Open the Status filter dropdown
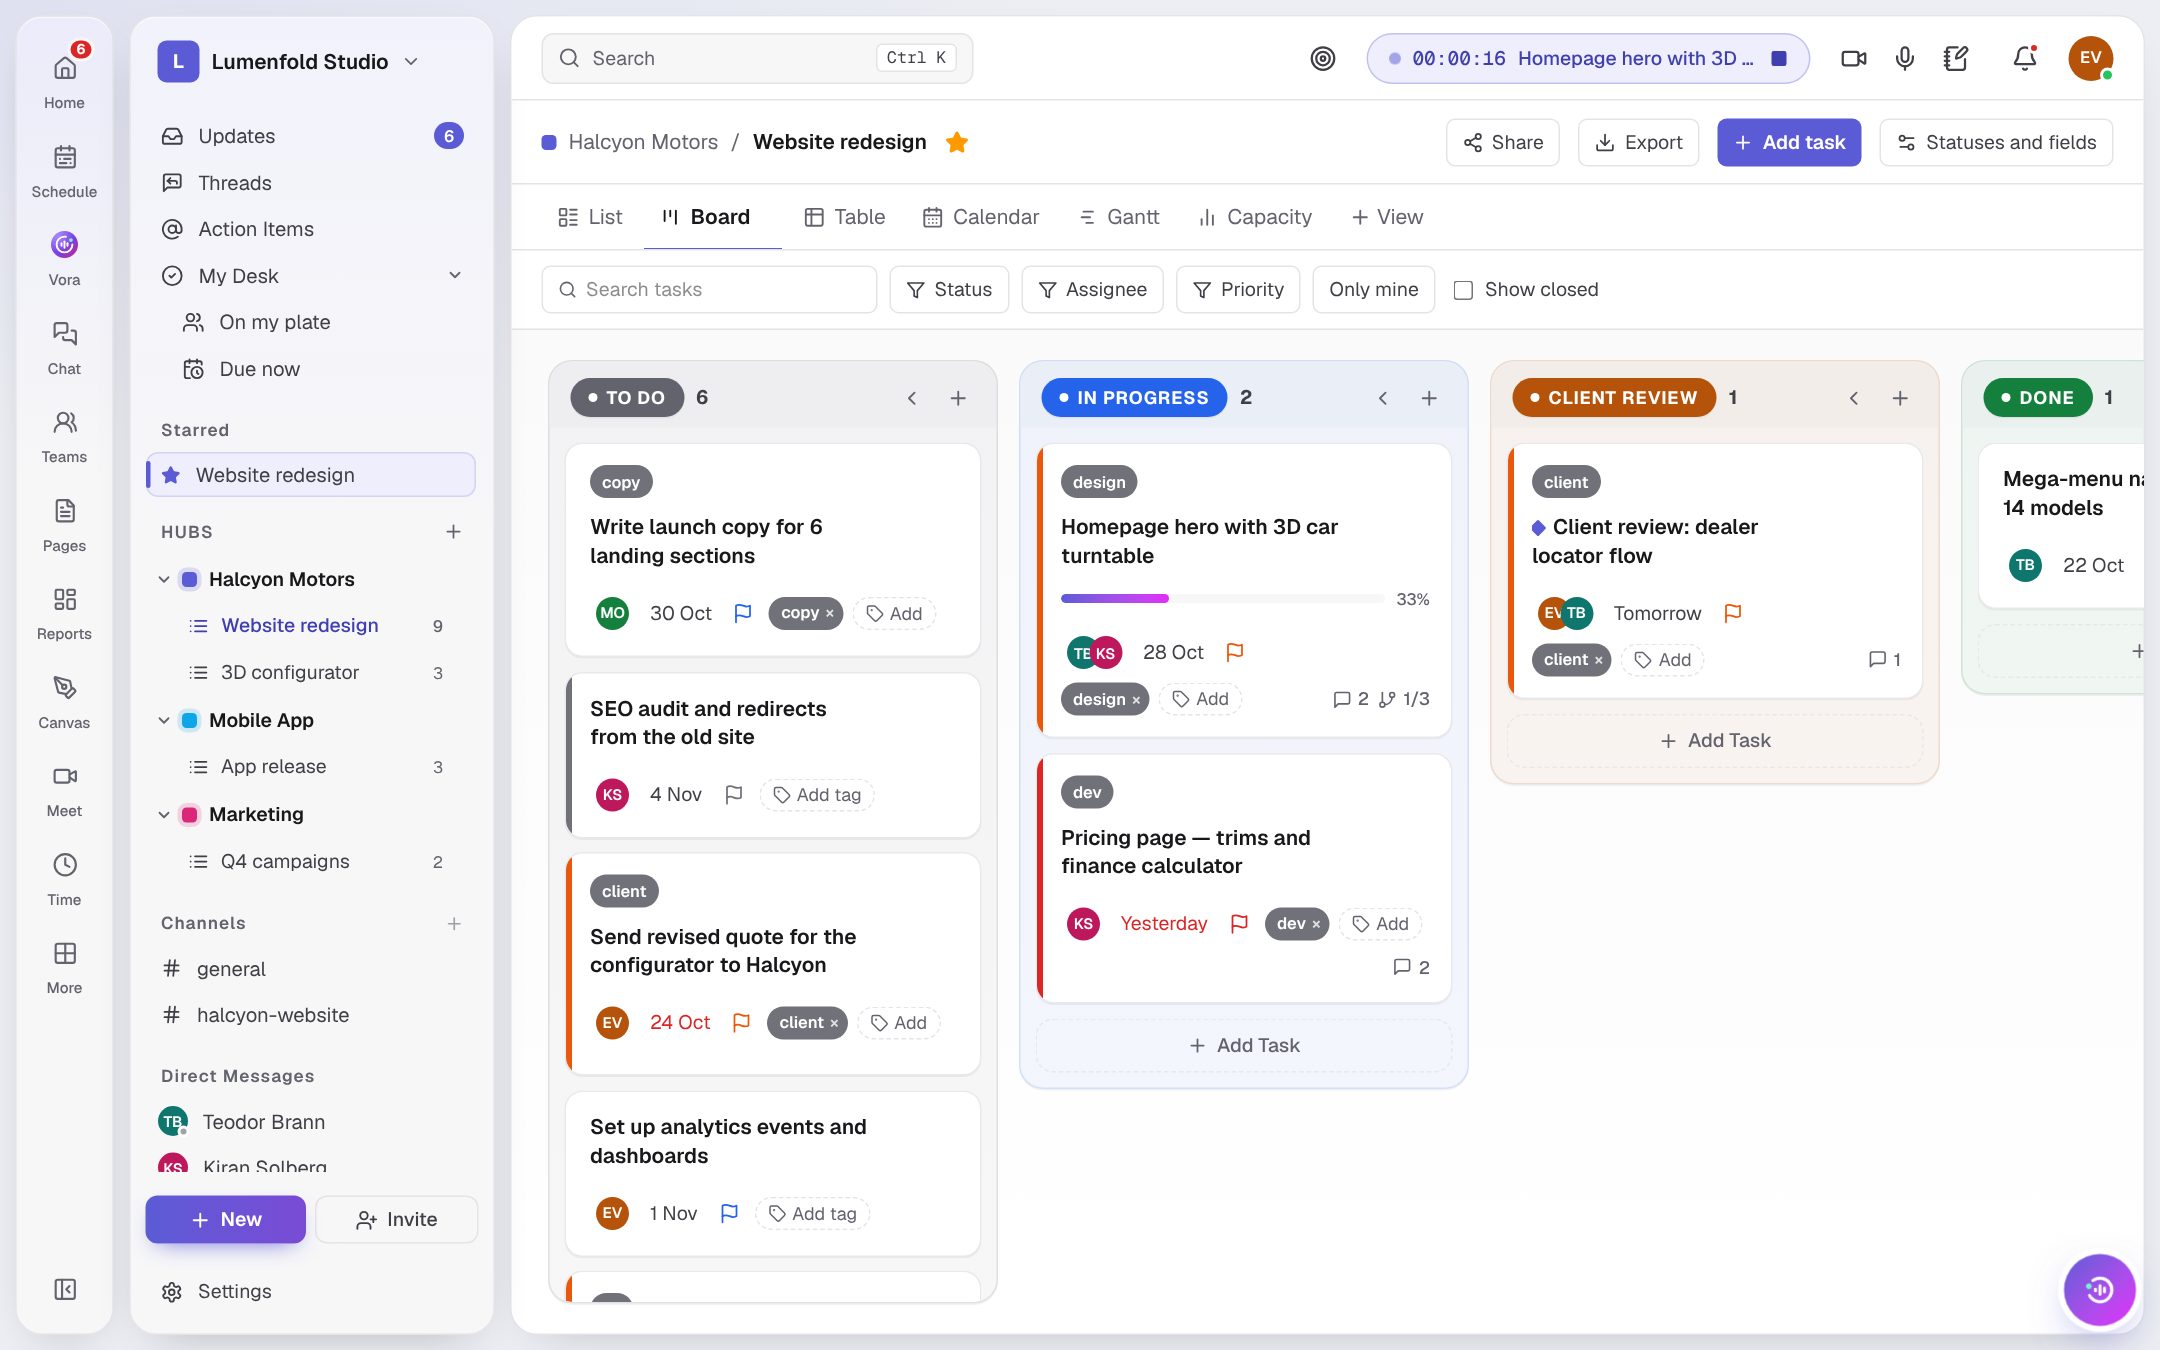Viewport: 2160px width, 1350px height. click(948, 289)
